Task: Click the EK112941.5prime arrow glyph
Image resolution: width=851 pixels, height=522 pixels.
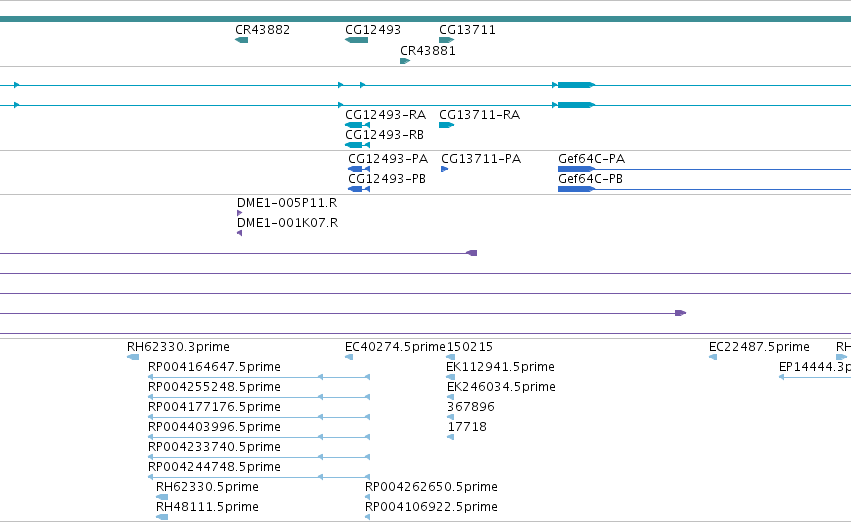Action: (x=450, y=377)
